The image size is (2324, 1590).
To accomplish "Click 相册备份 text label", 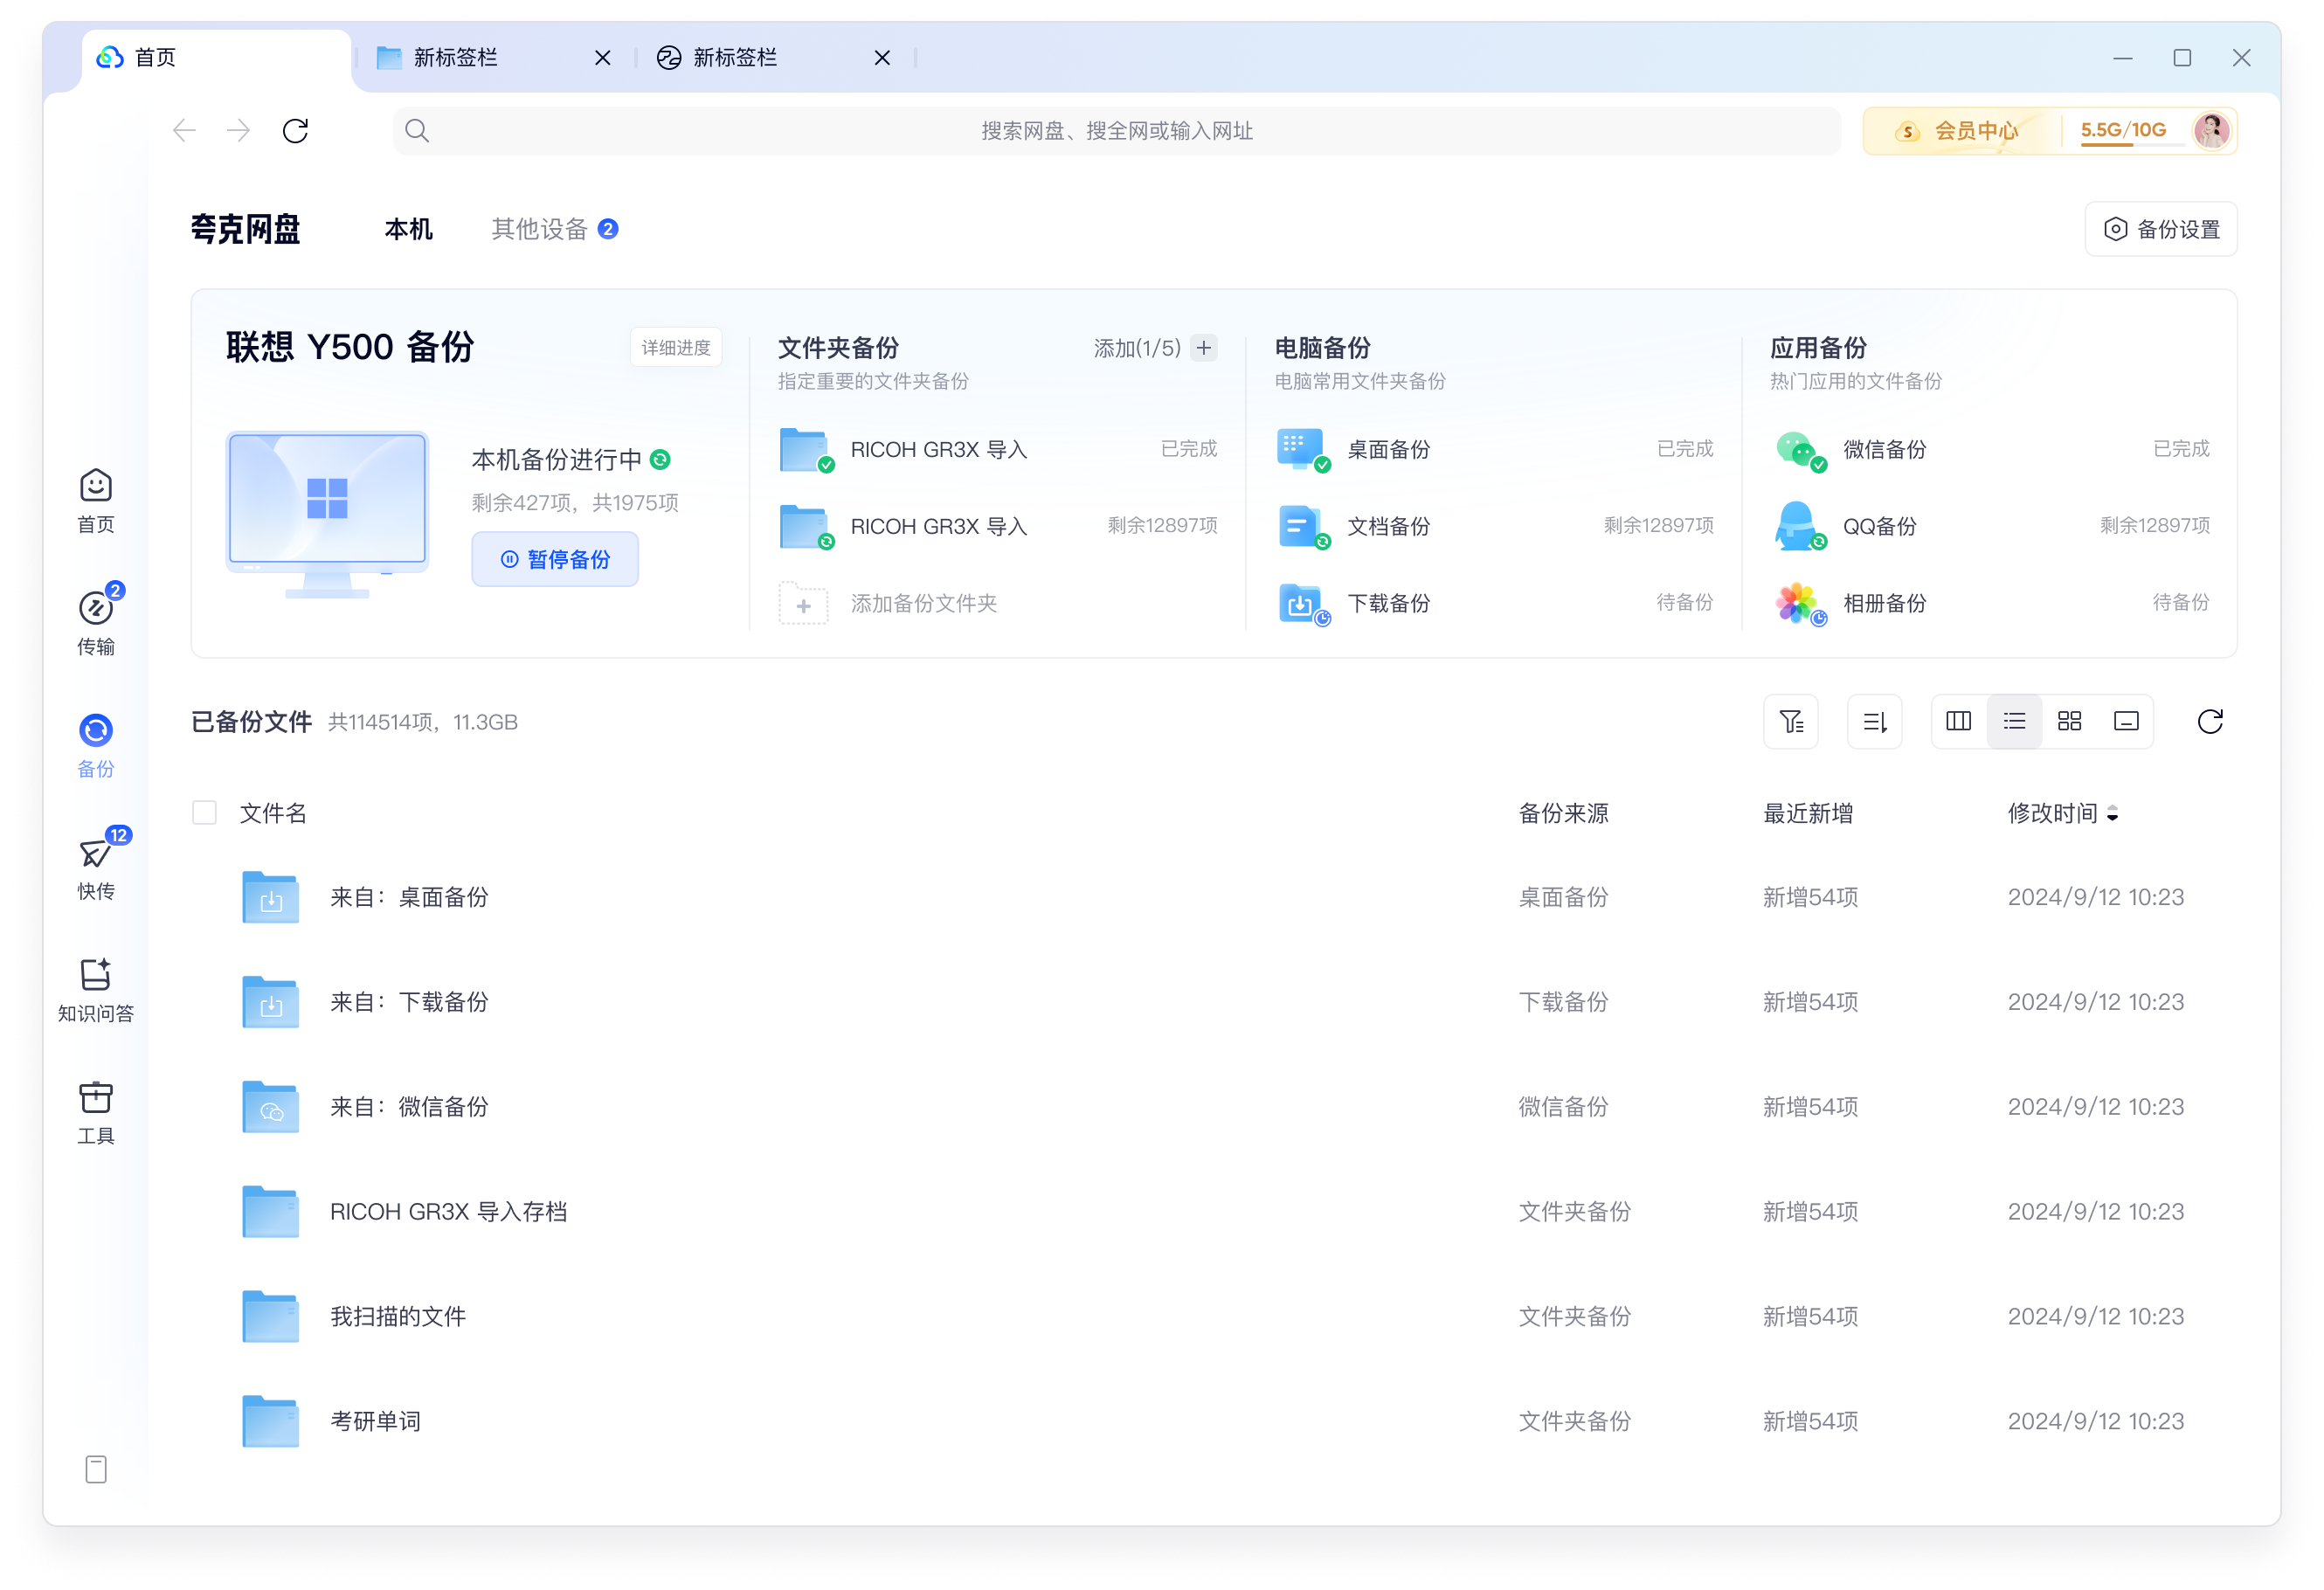I will [1884, 603].
